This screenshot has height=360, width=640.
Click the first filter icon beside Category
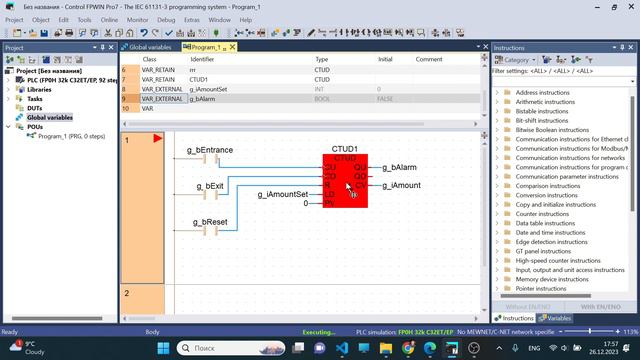(x=547, y=60)
